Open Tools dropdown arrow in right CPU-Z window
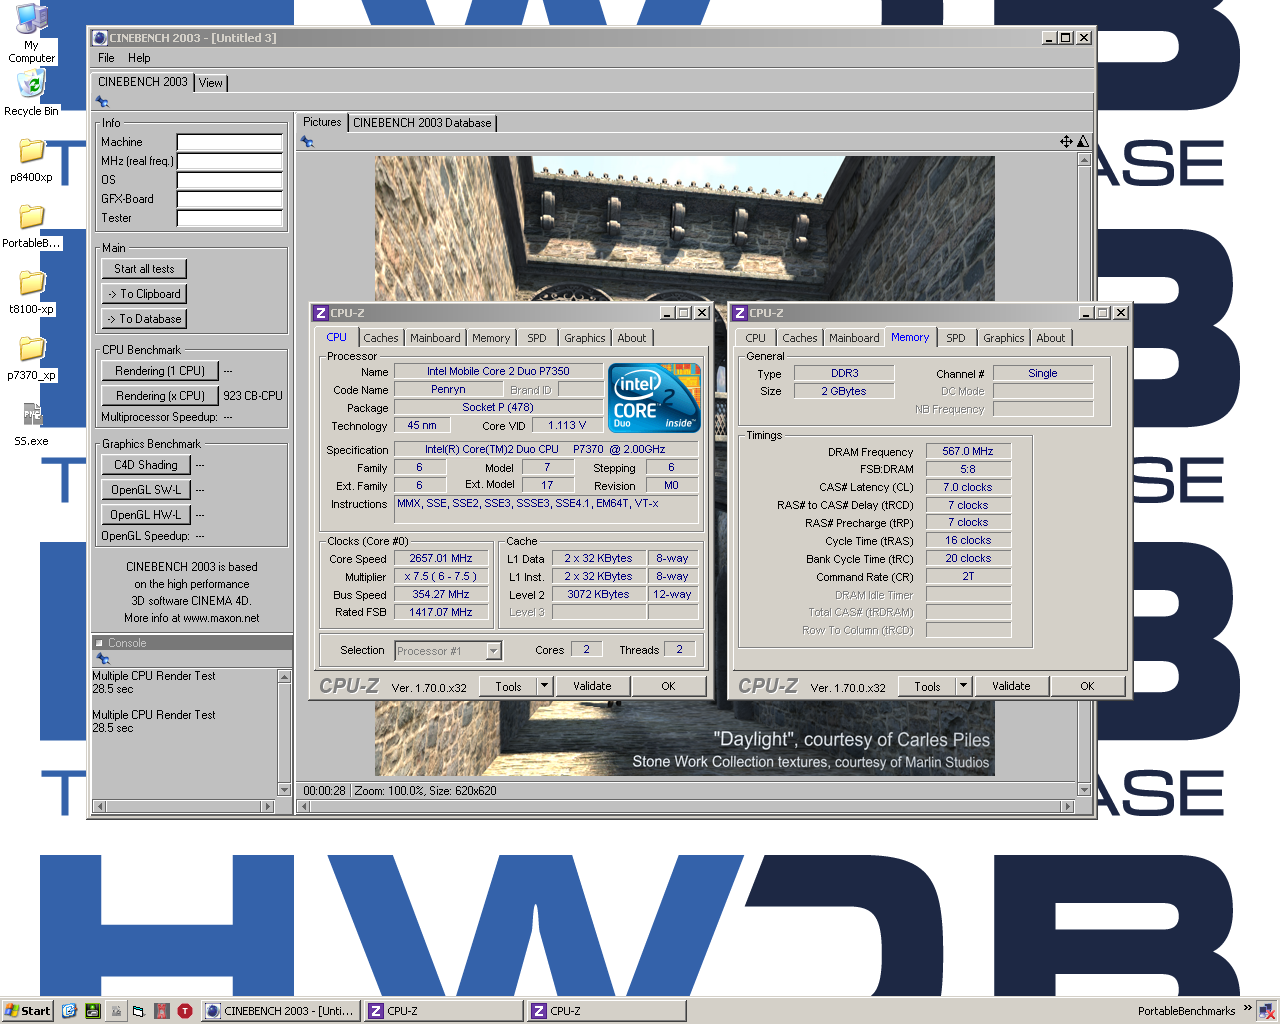Viewport: 1280px width, 1024px height. coord(964,686)
